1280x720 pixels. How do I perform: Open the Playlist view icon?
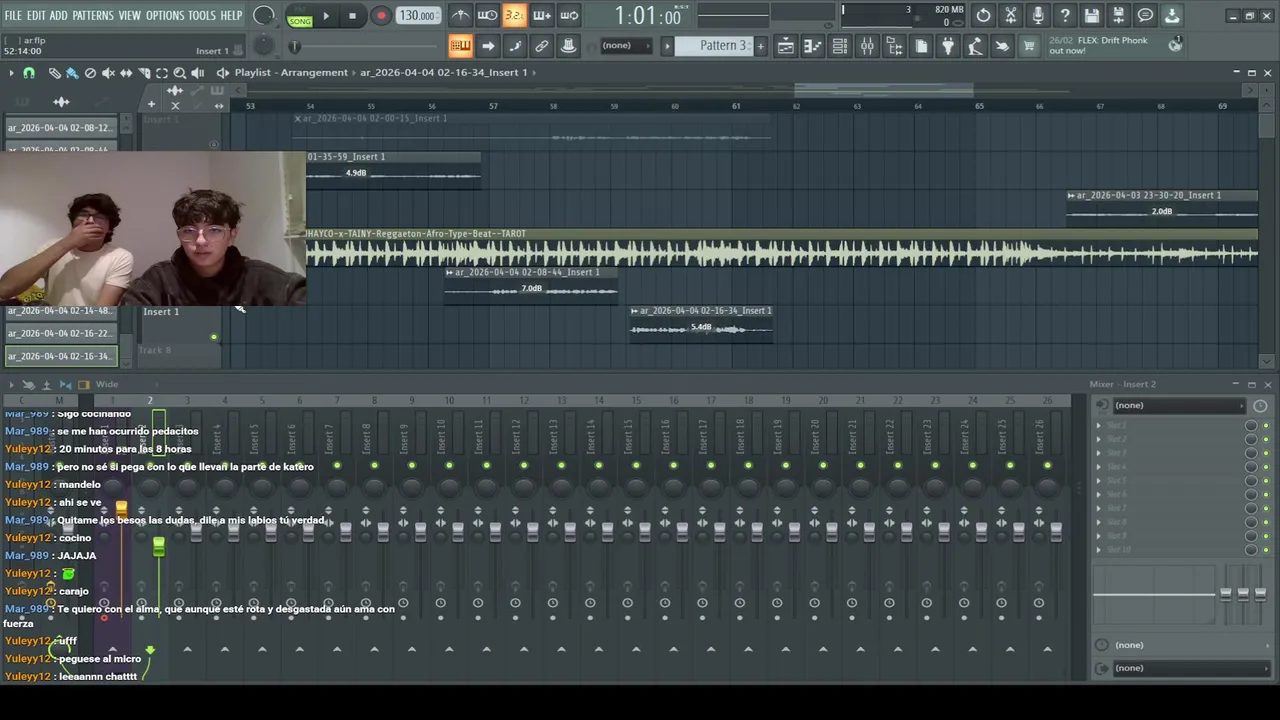[x=786, y=46]
